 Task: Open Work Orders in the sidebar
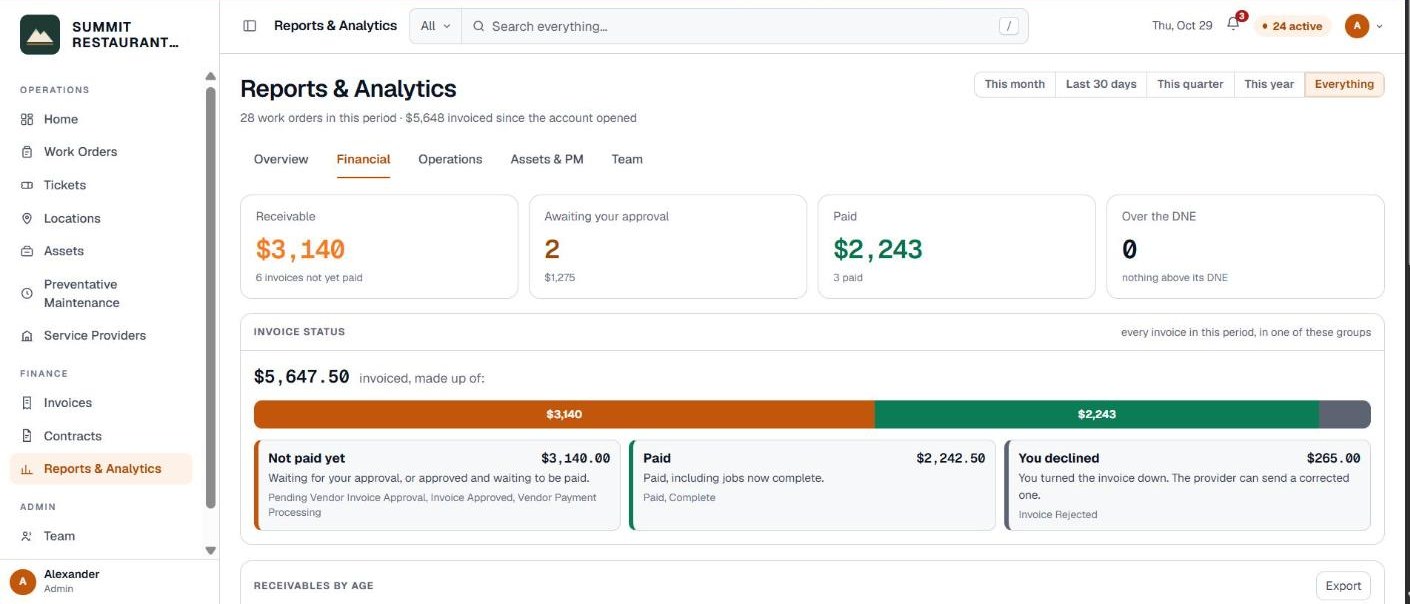101,152
